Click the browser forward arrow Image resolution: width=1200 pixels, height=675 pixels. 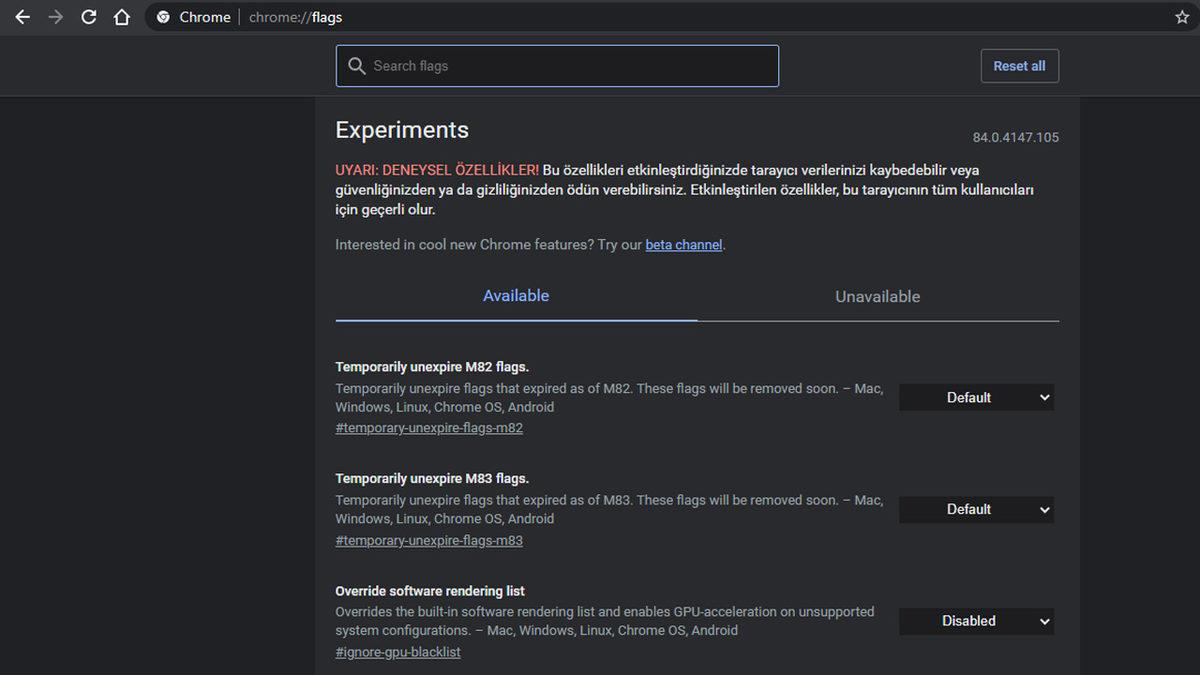(55, 17)
